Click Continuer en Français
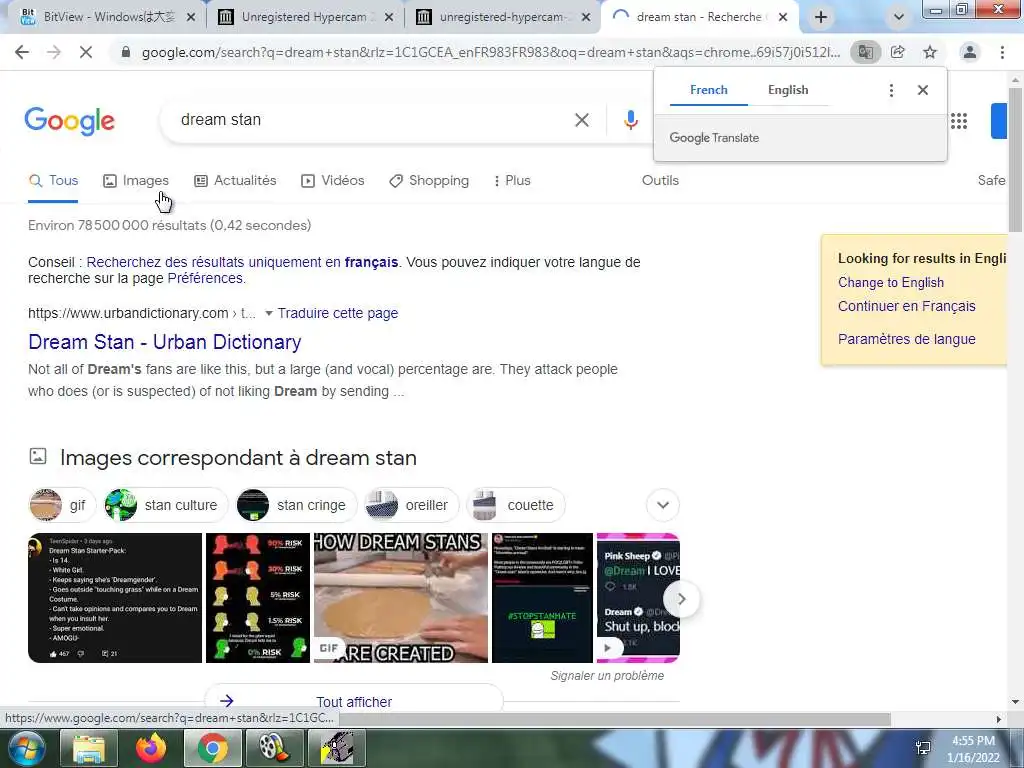This screenshot has width=1024, height=768. pyautogui.click(x=906, y=306)
